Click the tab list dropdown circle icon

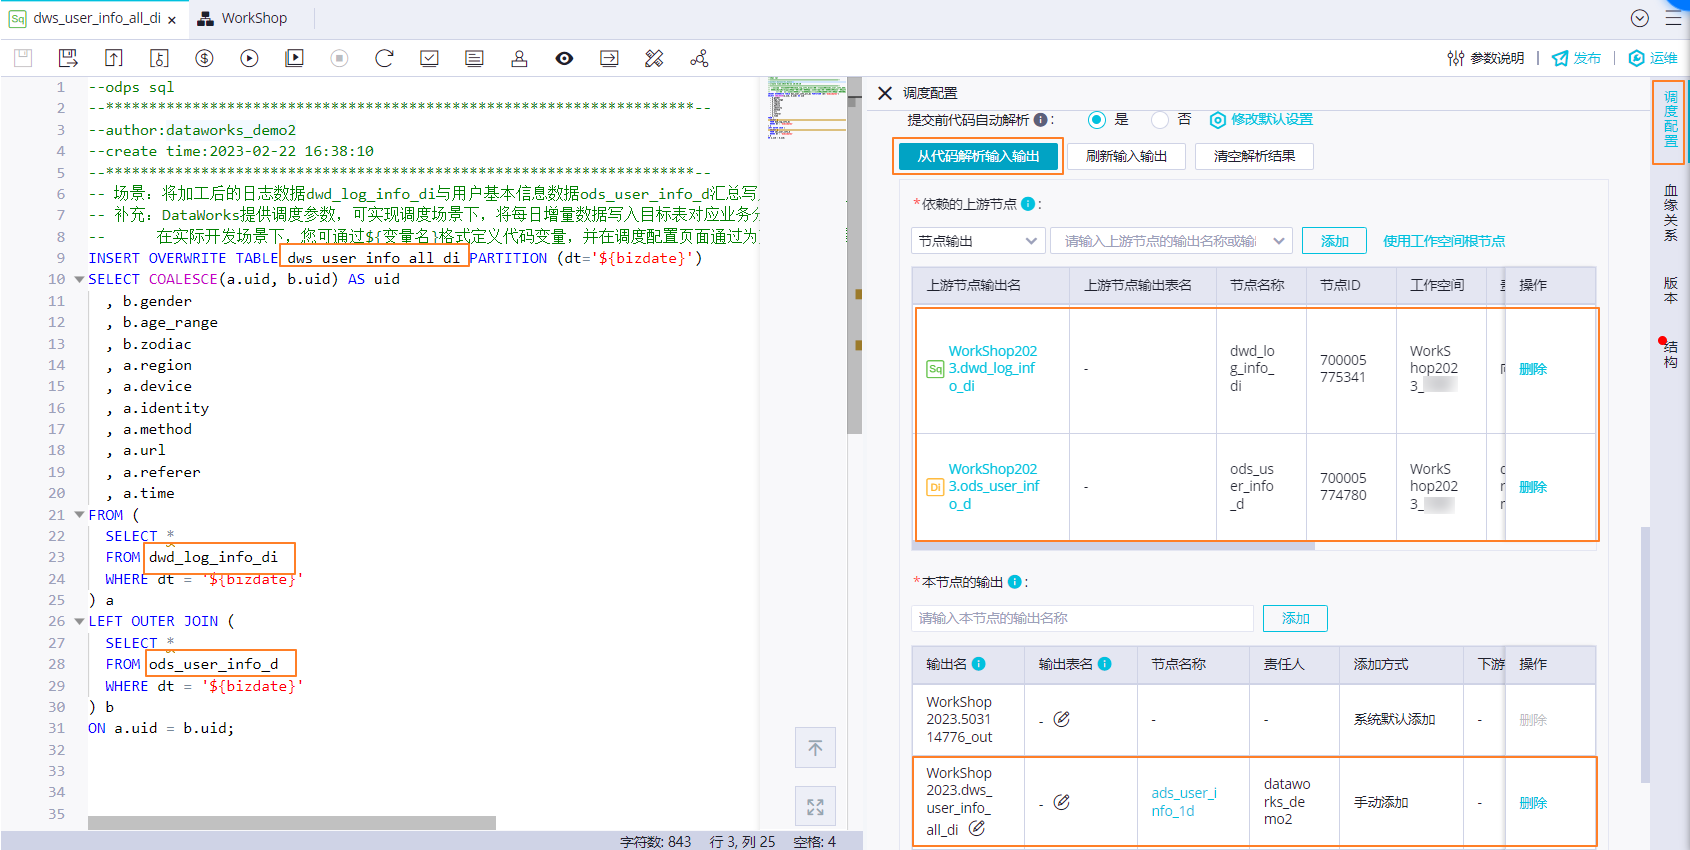point(1639,18)
